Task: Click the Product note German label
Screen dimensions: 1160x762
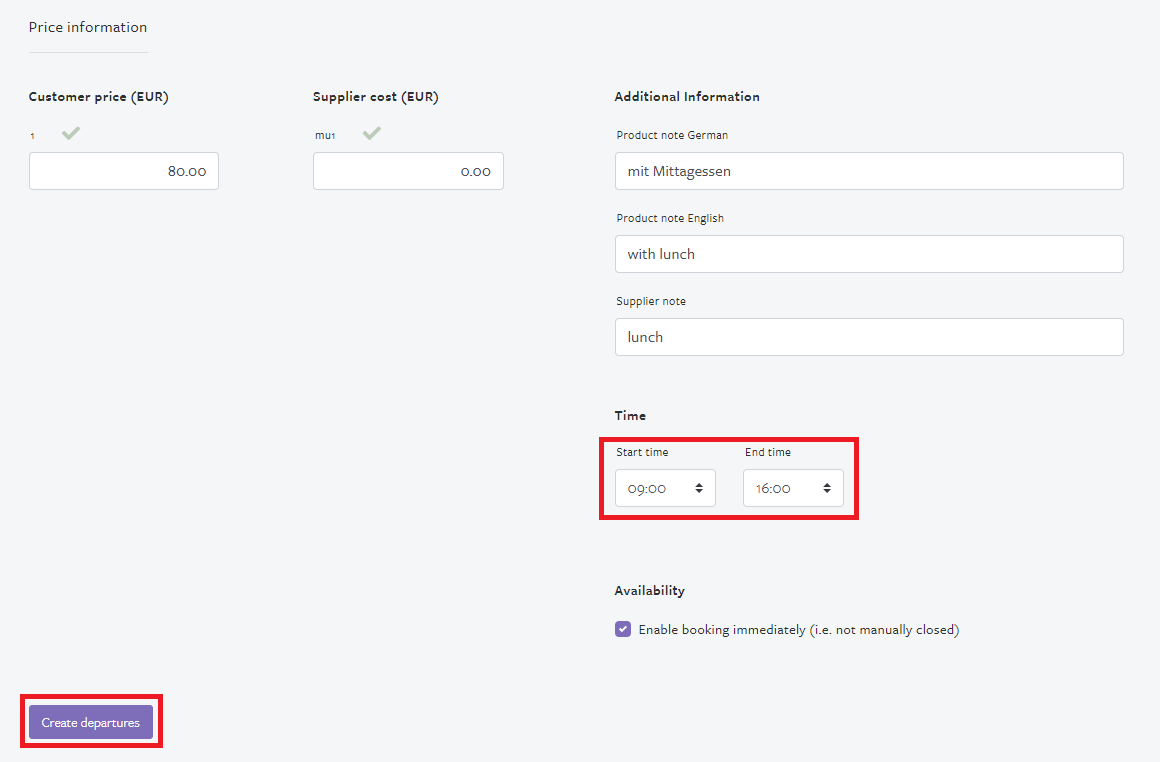Action: click(672, 135)
